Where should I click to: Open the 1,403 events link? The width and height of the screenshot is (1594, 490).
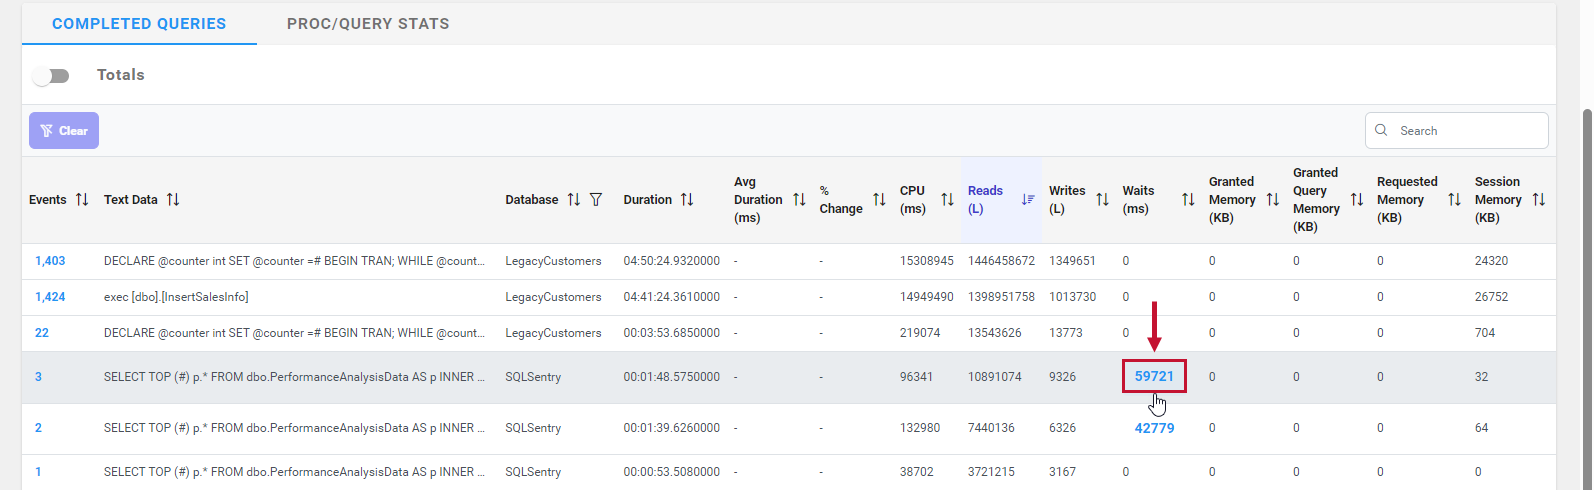(50, 261)
